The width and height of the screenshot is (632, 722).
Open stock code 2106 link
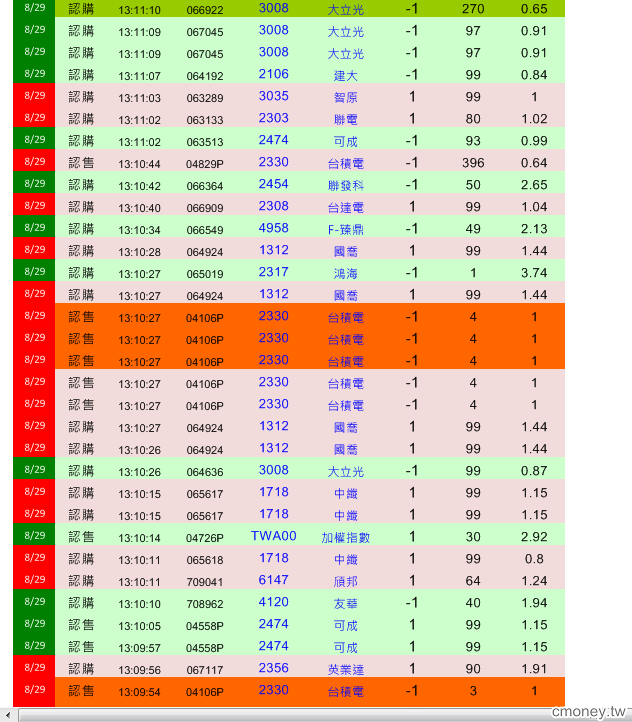273,74
